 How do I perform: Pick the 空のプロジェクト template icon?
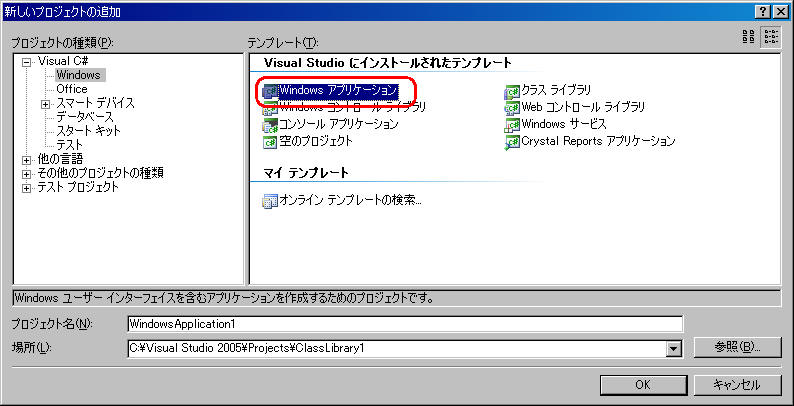[270, 142]
